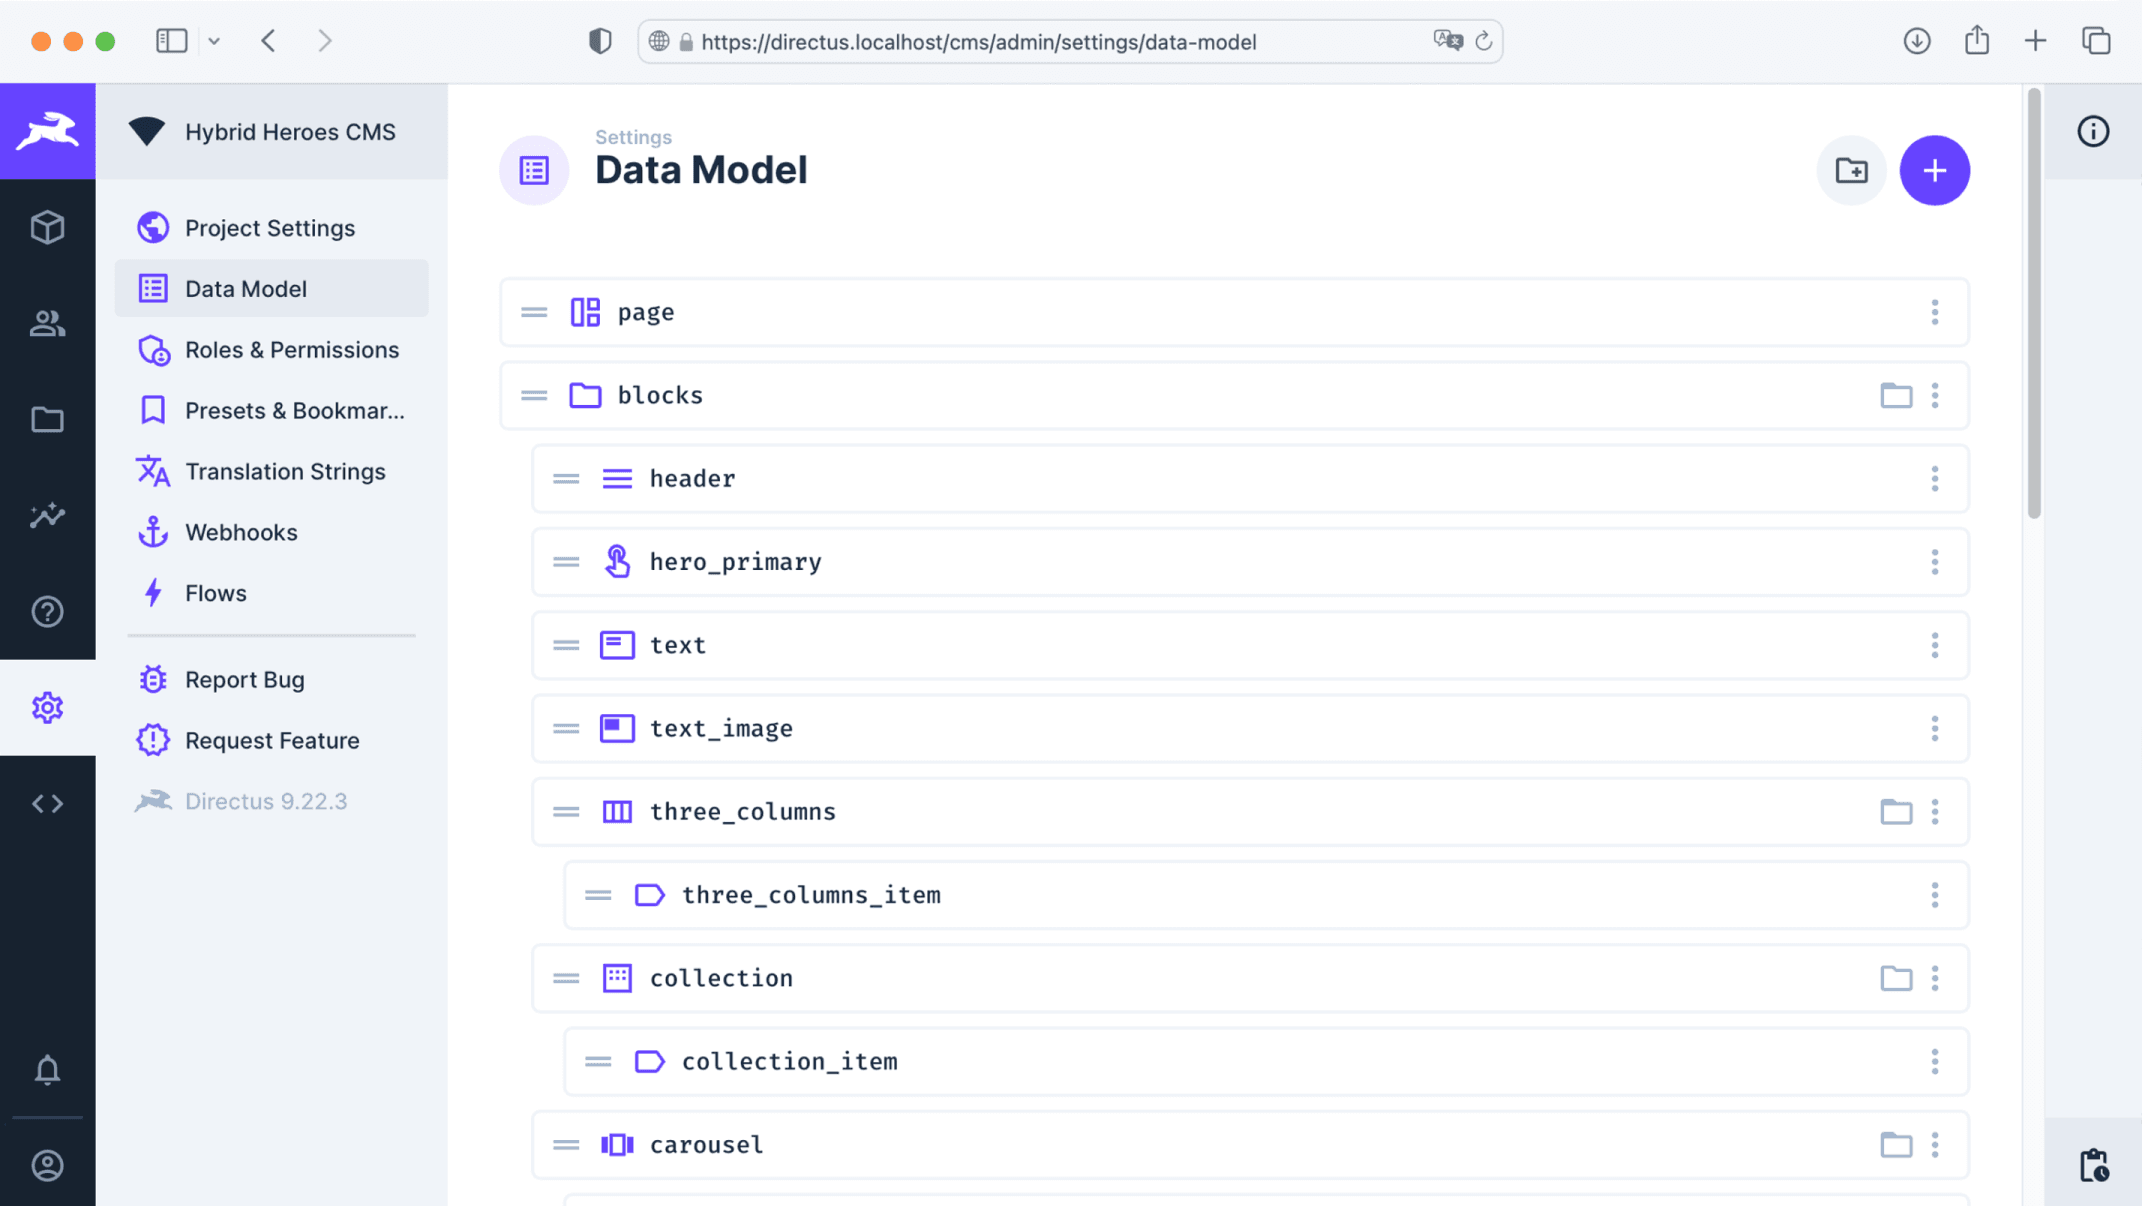This screenshot has width=2142, height=1206.
Task: Open the import collection folder button
Action: 1852,171
